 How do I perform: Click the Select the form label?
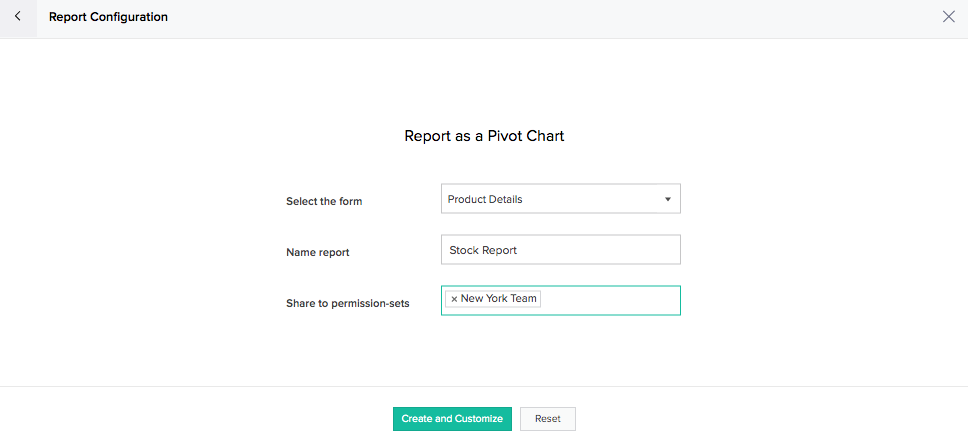pos(324,201)
